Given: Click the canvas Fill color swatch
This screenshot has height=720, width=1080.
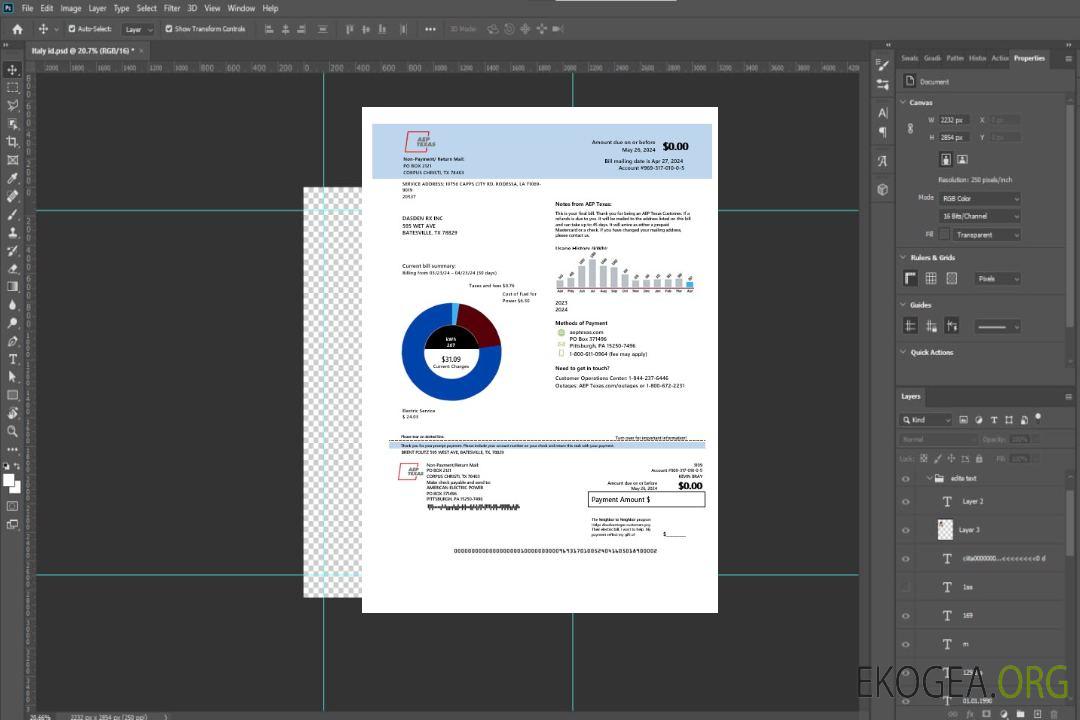Looking at the screenshot, I should 944,235.
